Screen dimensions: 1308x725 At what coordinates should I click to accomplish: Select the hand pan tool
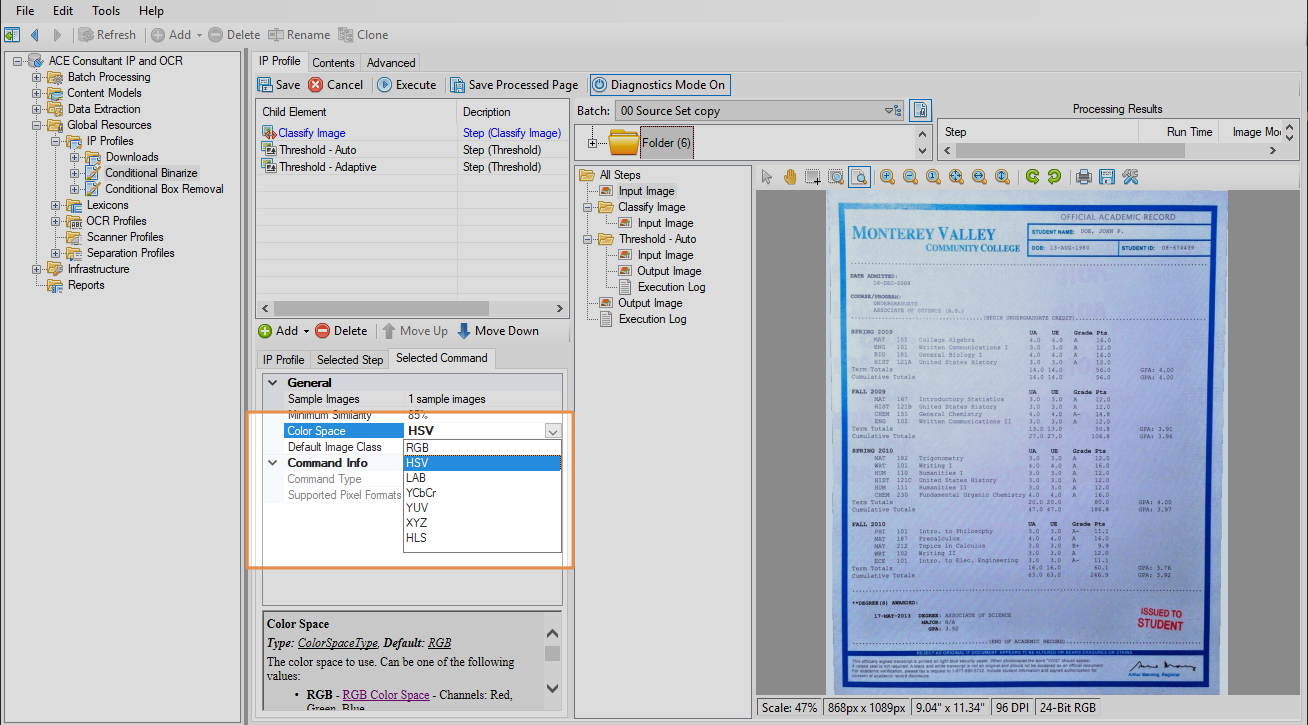(790, 177)
